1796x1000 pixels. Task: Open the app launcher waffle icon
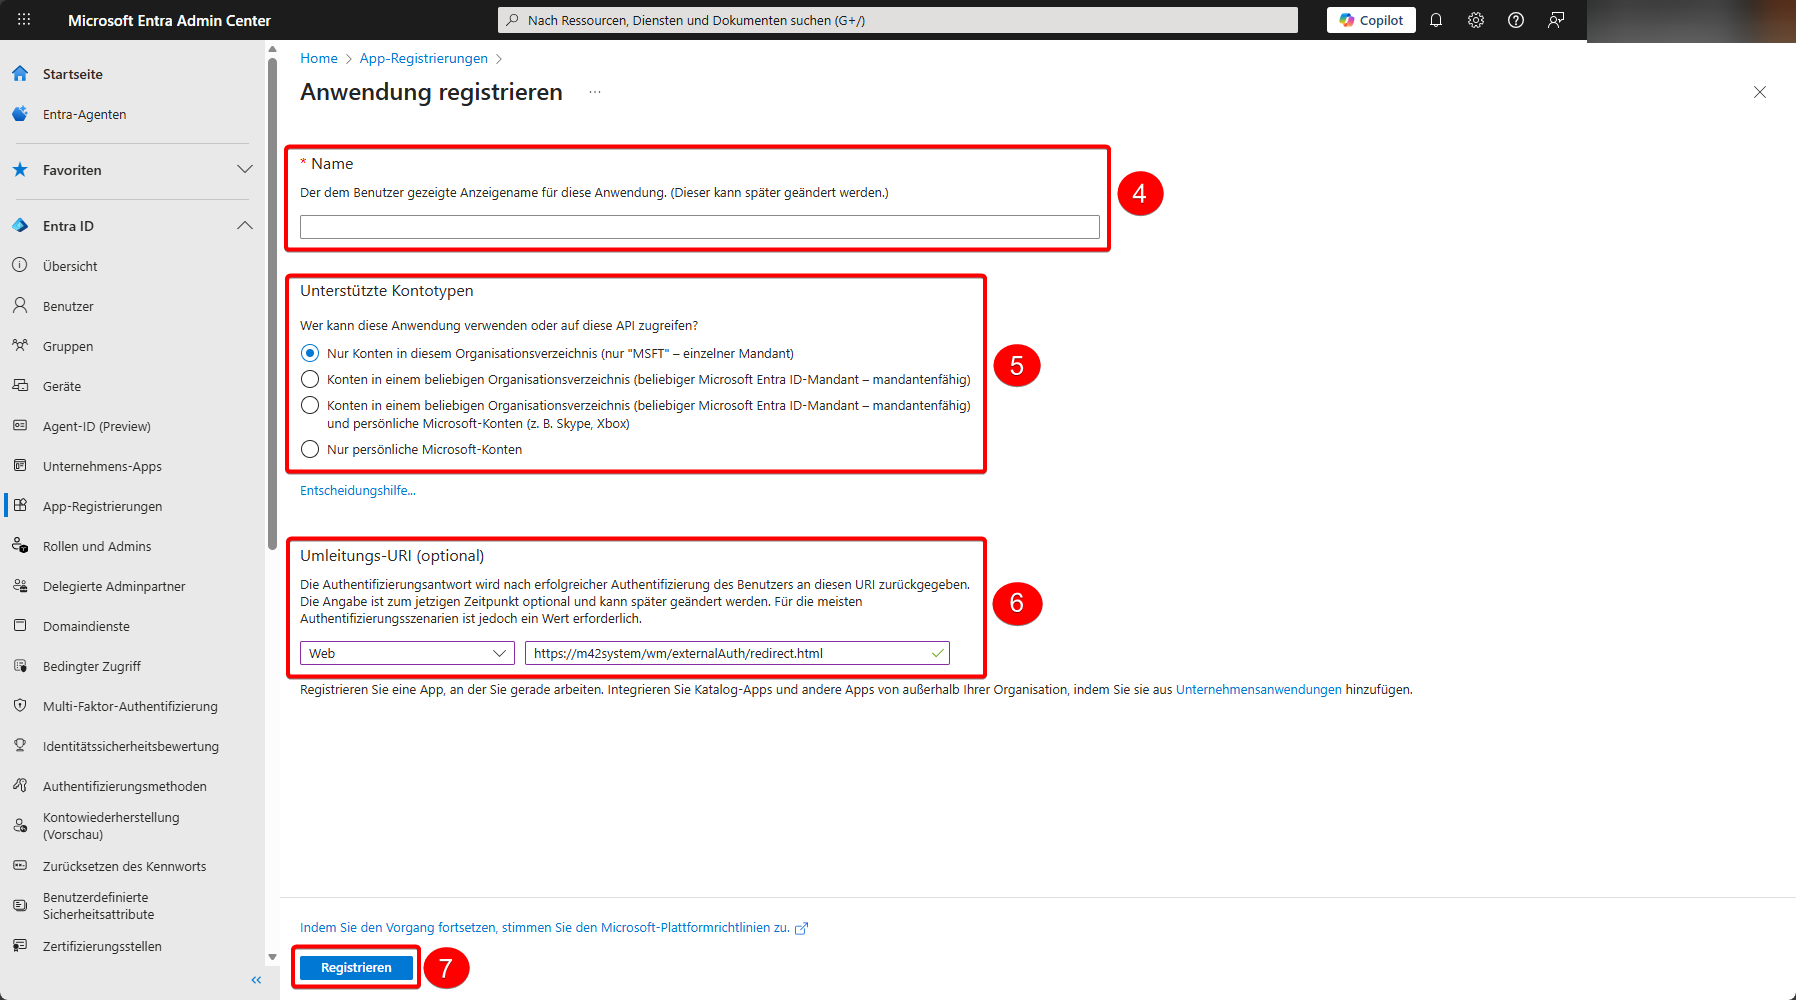(x=24, y=20)
